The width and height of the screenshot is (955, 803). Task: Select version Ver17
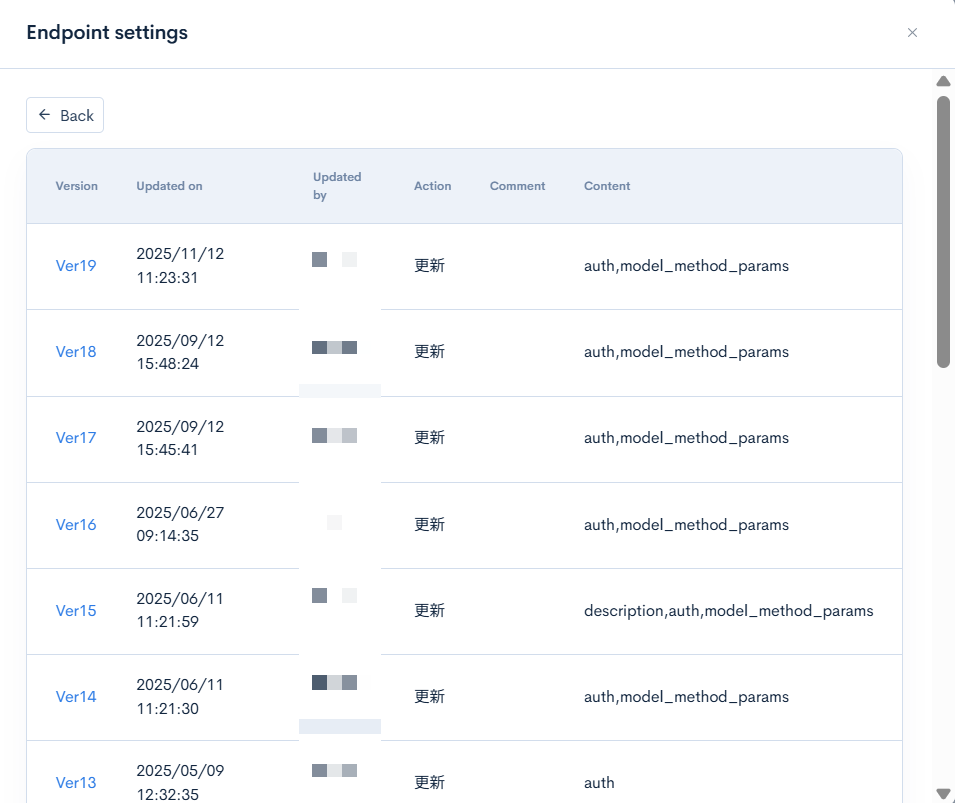(76, 438)
